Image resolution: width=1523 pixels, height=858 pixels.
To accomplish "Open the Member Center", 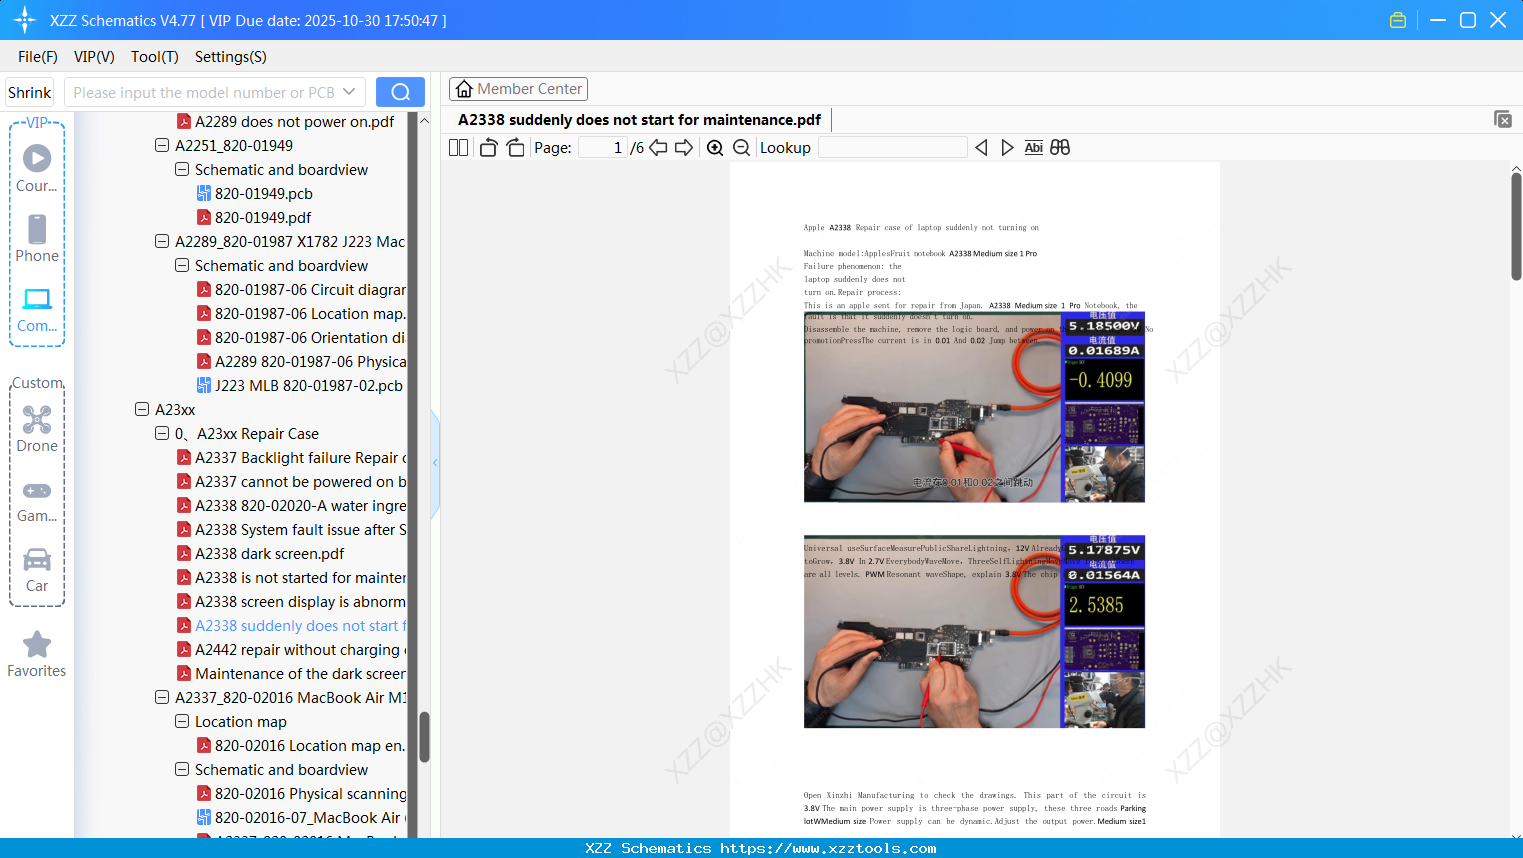I will (518, 89).
